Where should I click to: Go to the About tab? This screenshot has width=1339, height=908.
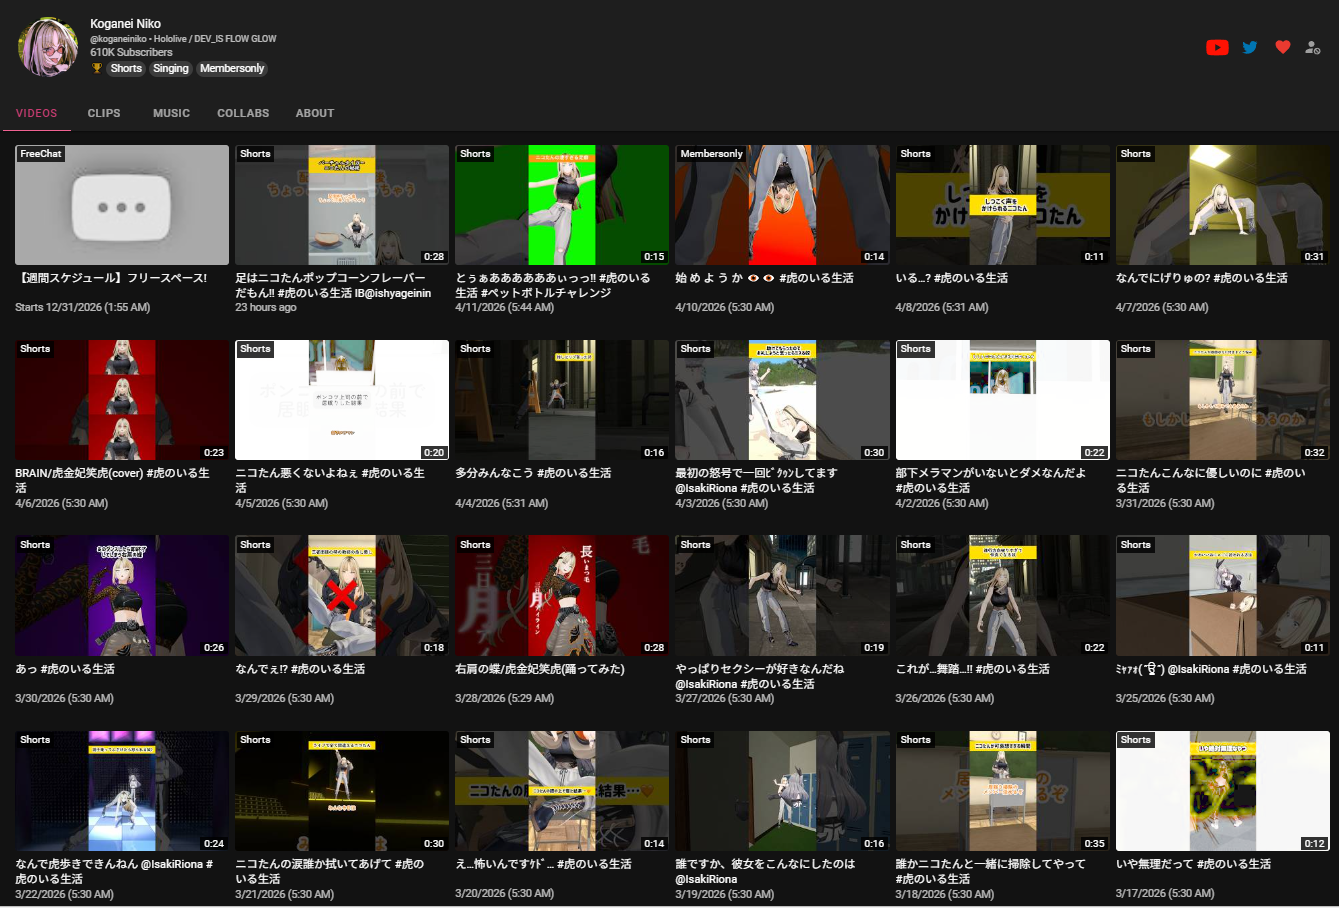(x=315, y=113)
